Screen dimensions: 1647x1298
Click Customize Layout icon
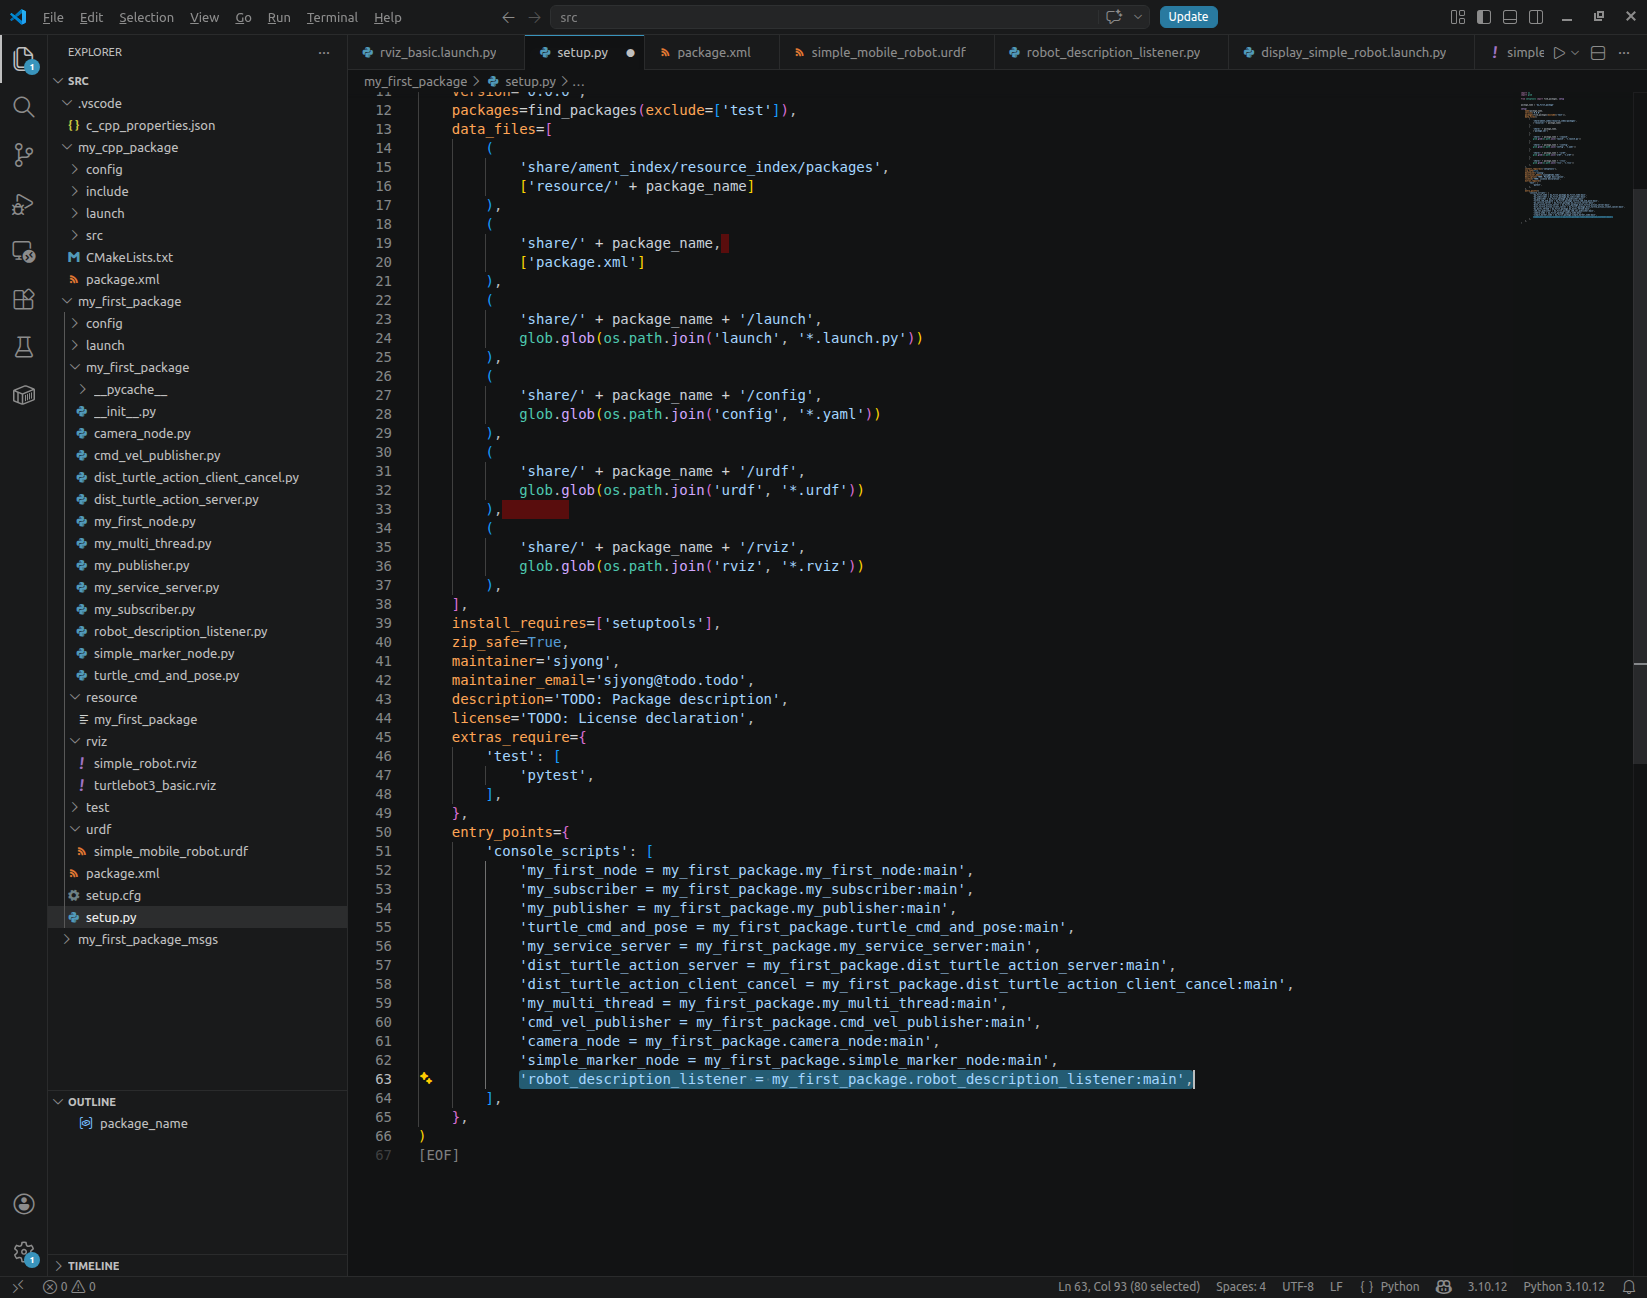[1458, 17]
